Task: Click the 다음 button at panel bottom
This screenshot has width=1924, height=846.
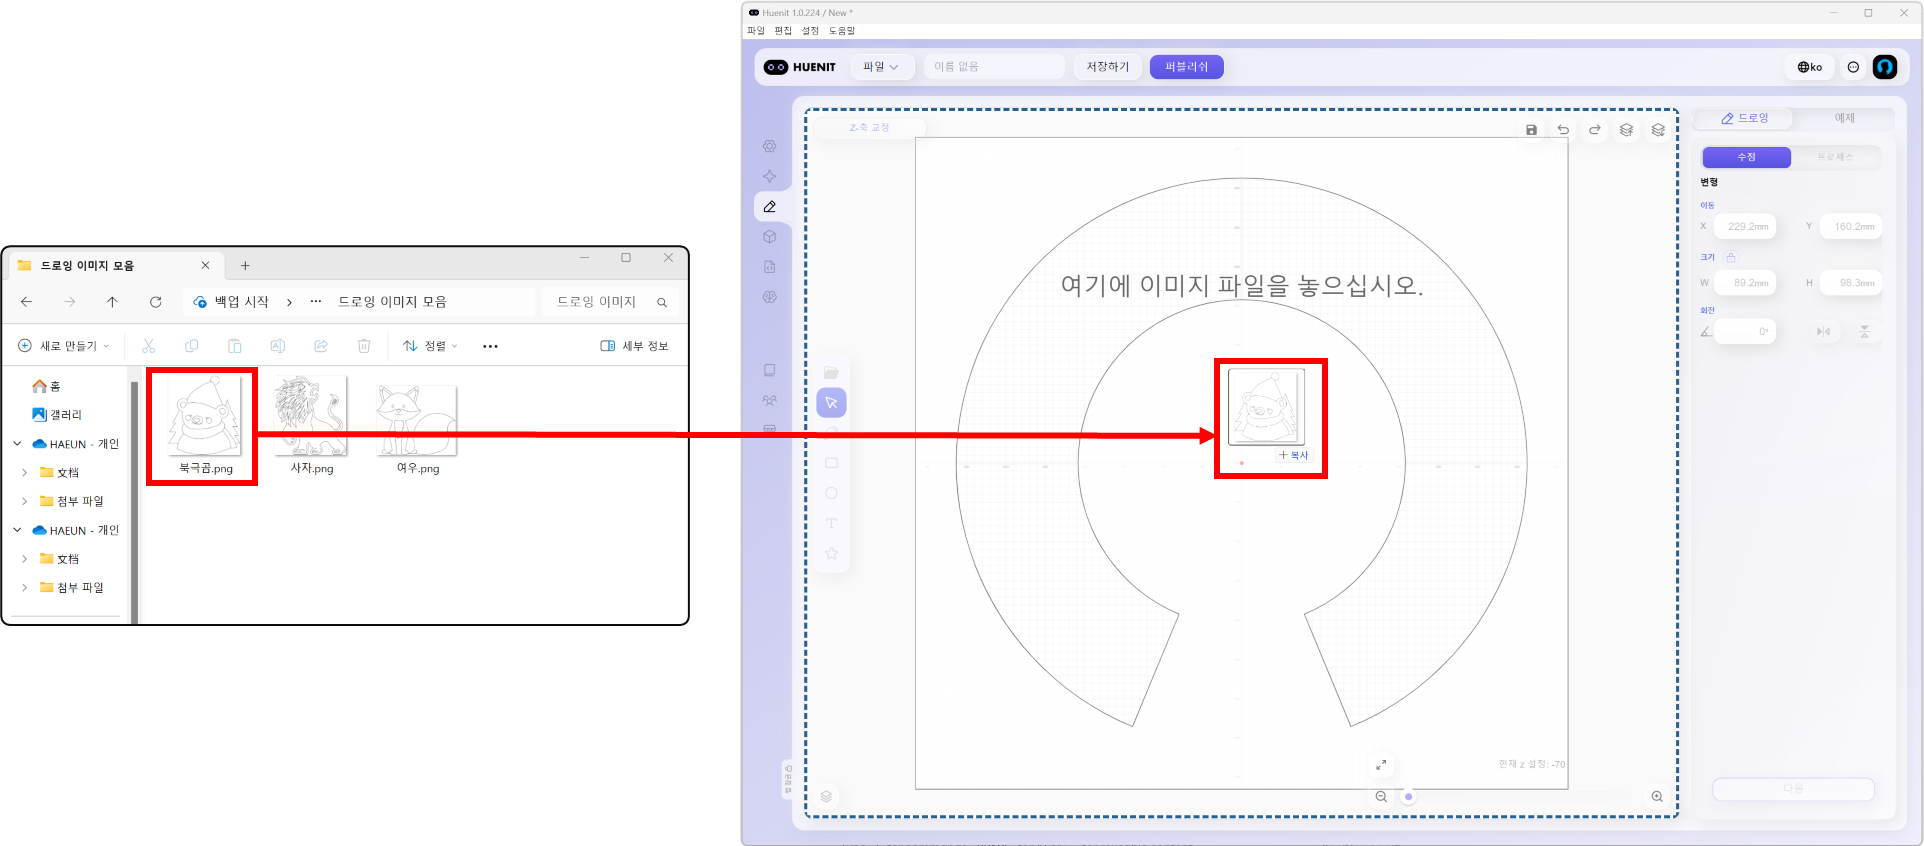Action: [1793, 789]
